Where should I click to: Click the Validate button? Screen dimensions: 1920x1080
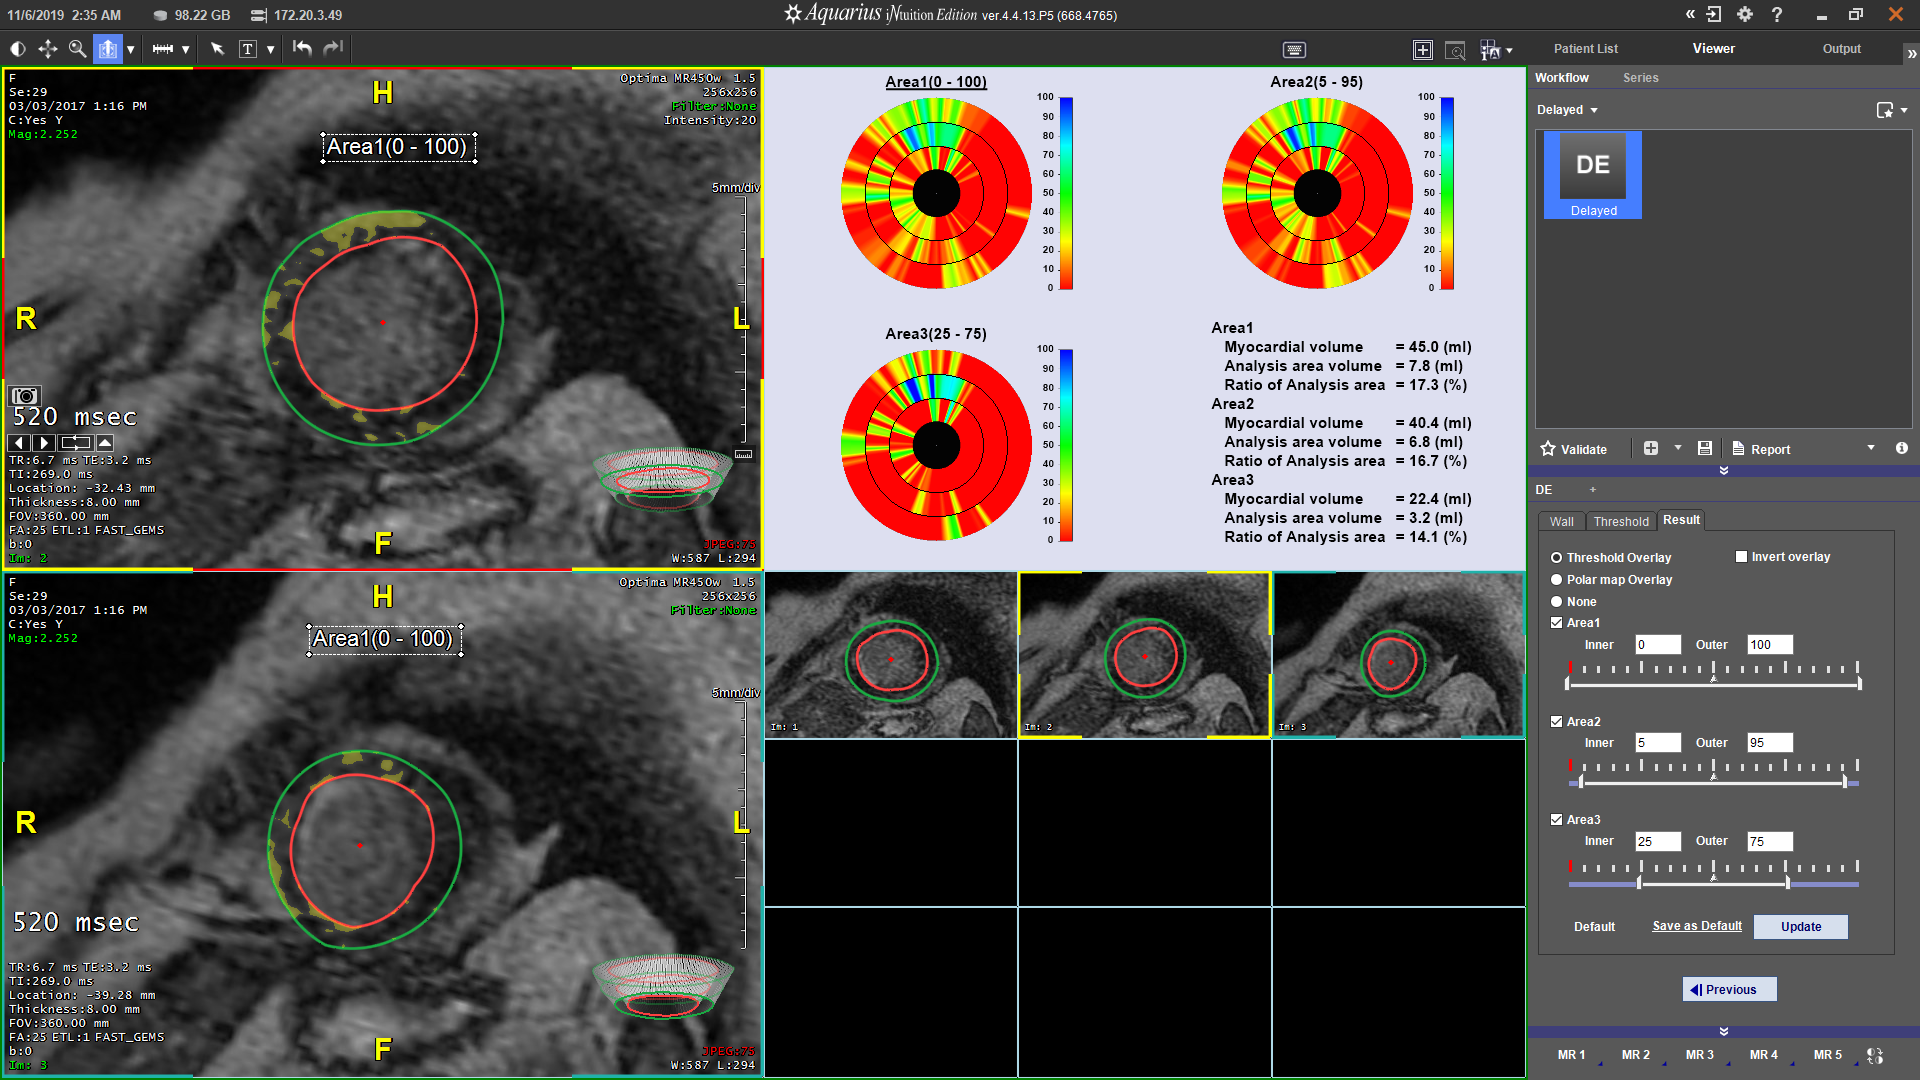tap(1573, 448)
